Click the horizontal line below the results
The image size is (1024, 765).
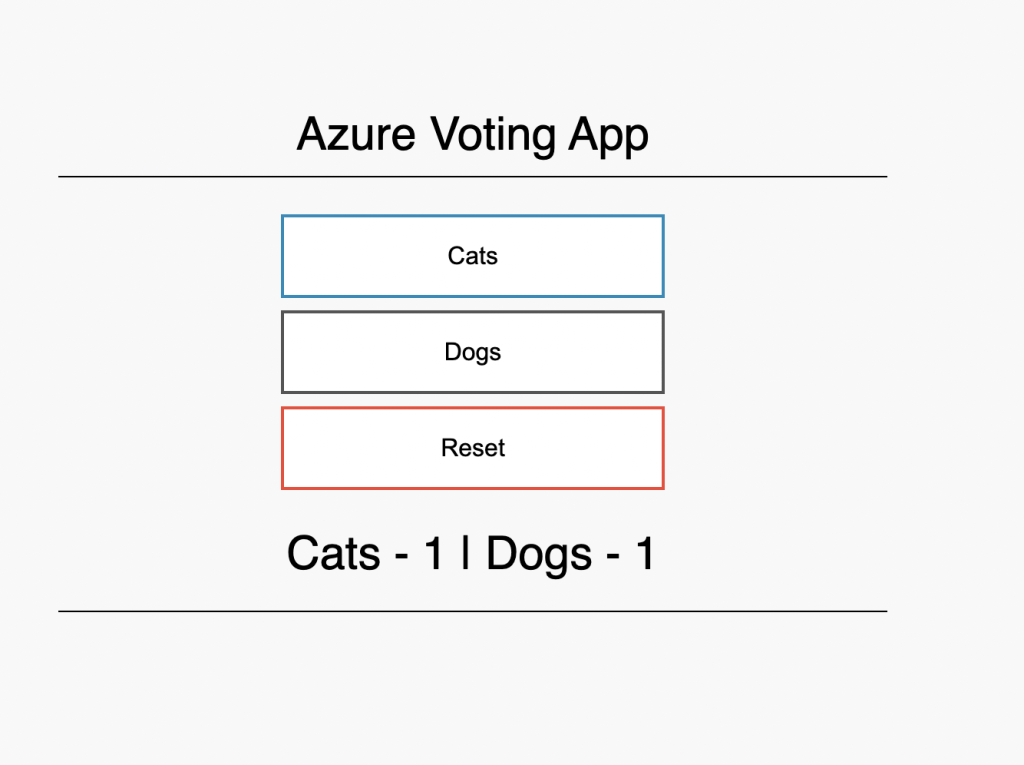(x=473, y=611)
